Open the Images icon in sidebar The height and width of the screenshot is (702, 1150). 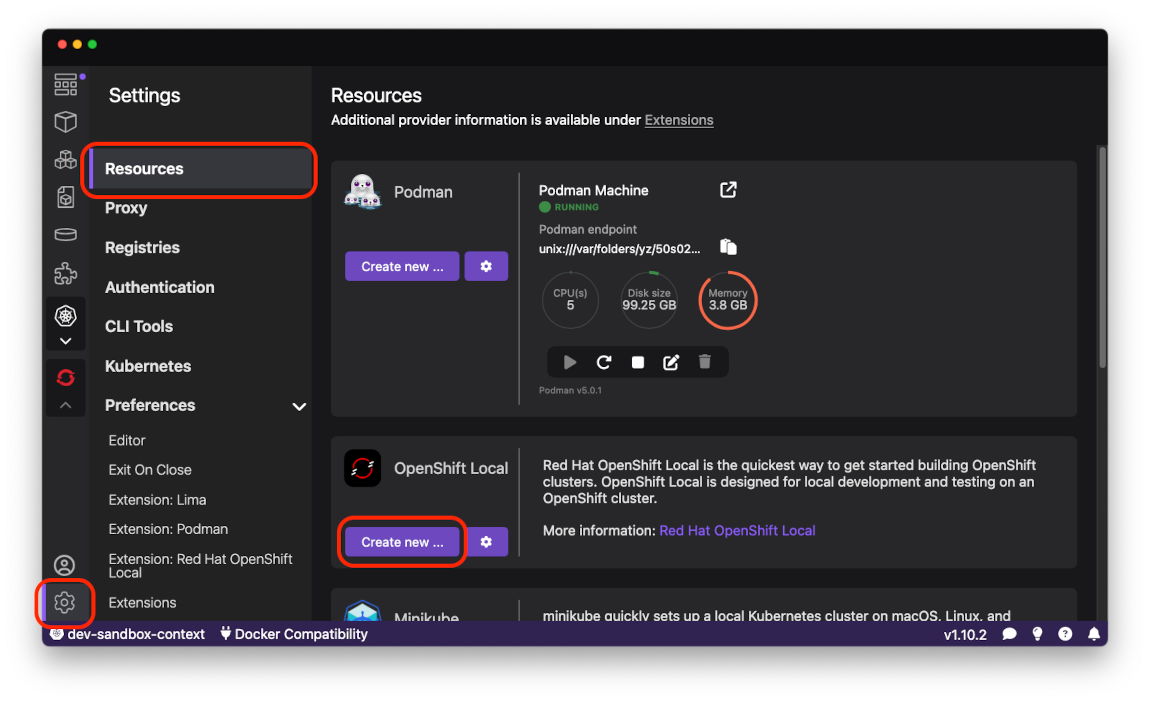coord(65,197)
